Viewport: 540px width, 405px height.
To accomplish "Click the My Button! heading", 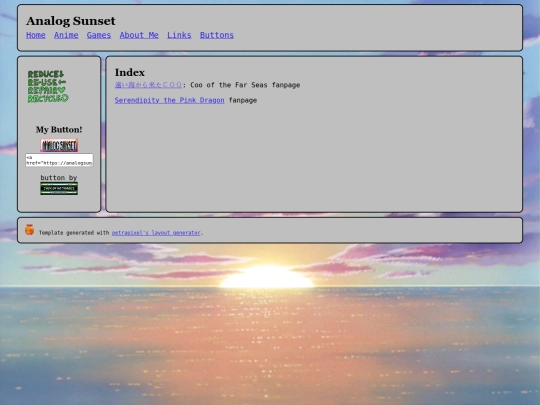I will tap(59, 129).
